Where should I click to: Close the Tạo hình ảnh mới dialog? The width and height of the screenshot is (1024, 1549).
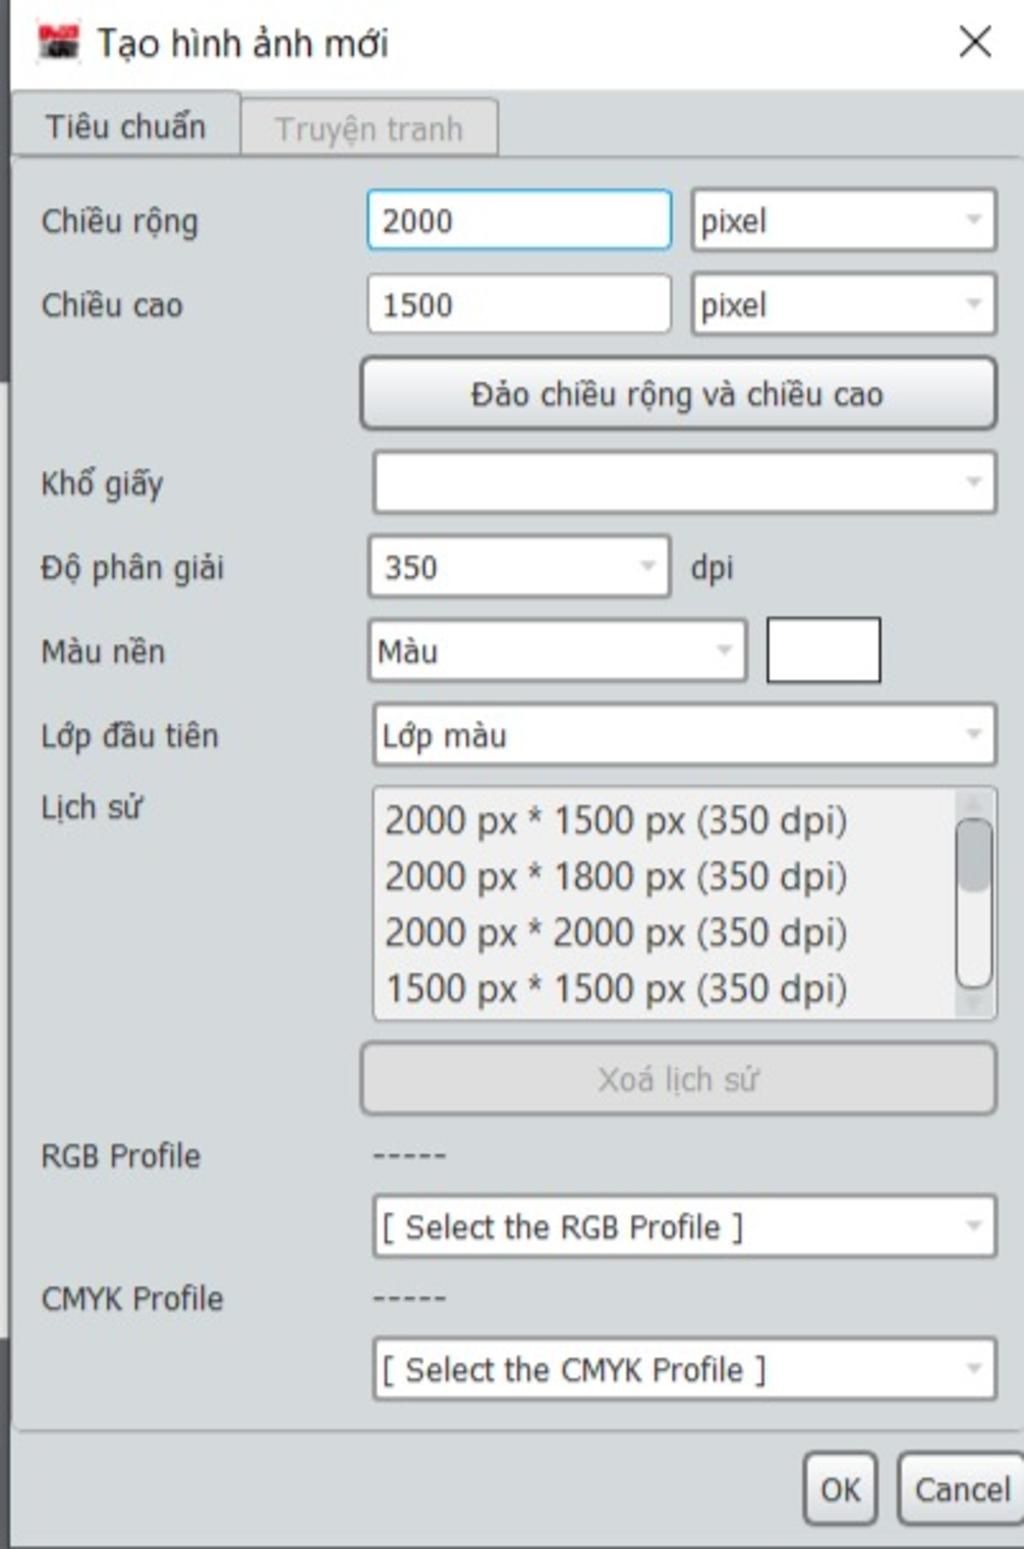coord(975,42)
